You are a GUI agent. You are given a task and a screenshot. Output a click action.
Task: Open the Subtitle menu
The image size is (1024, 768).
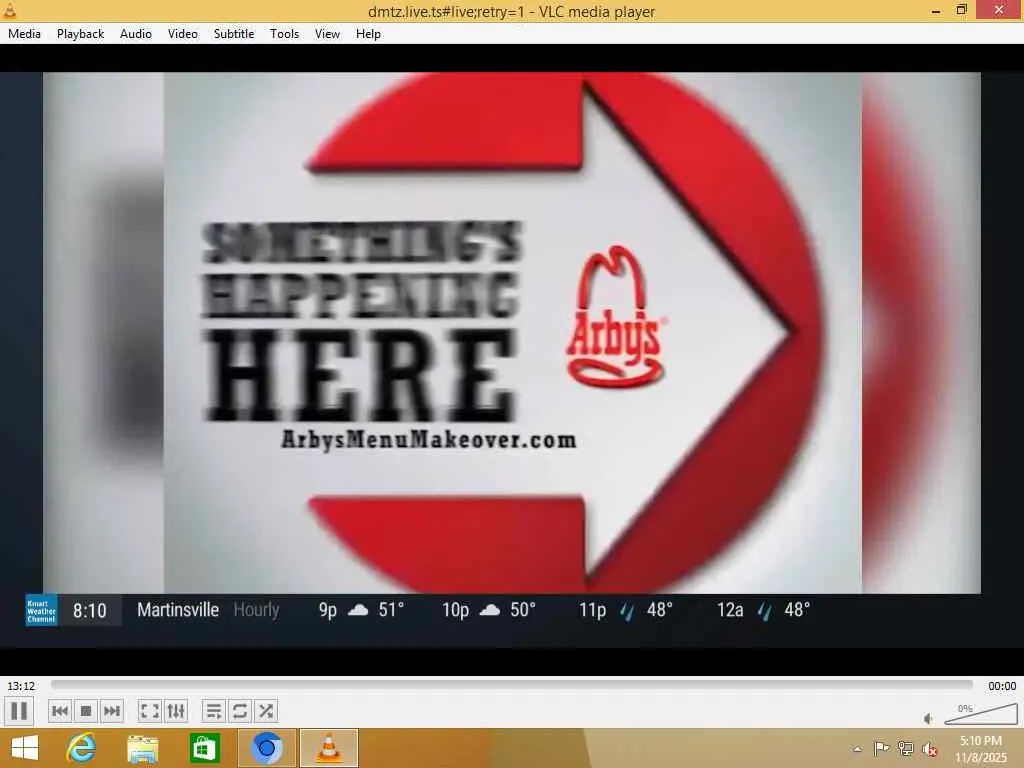(x=234, y=34)
